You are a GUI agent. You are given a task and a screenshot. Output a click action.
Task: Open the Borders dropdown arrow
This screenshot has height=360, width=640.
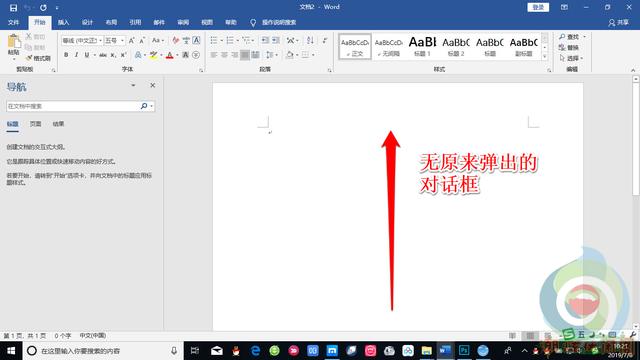(x=313, y=55)
